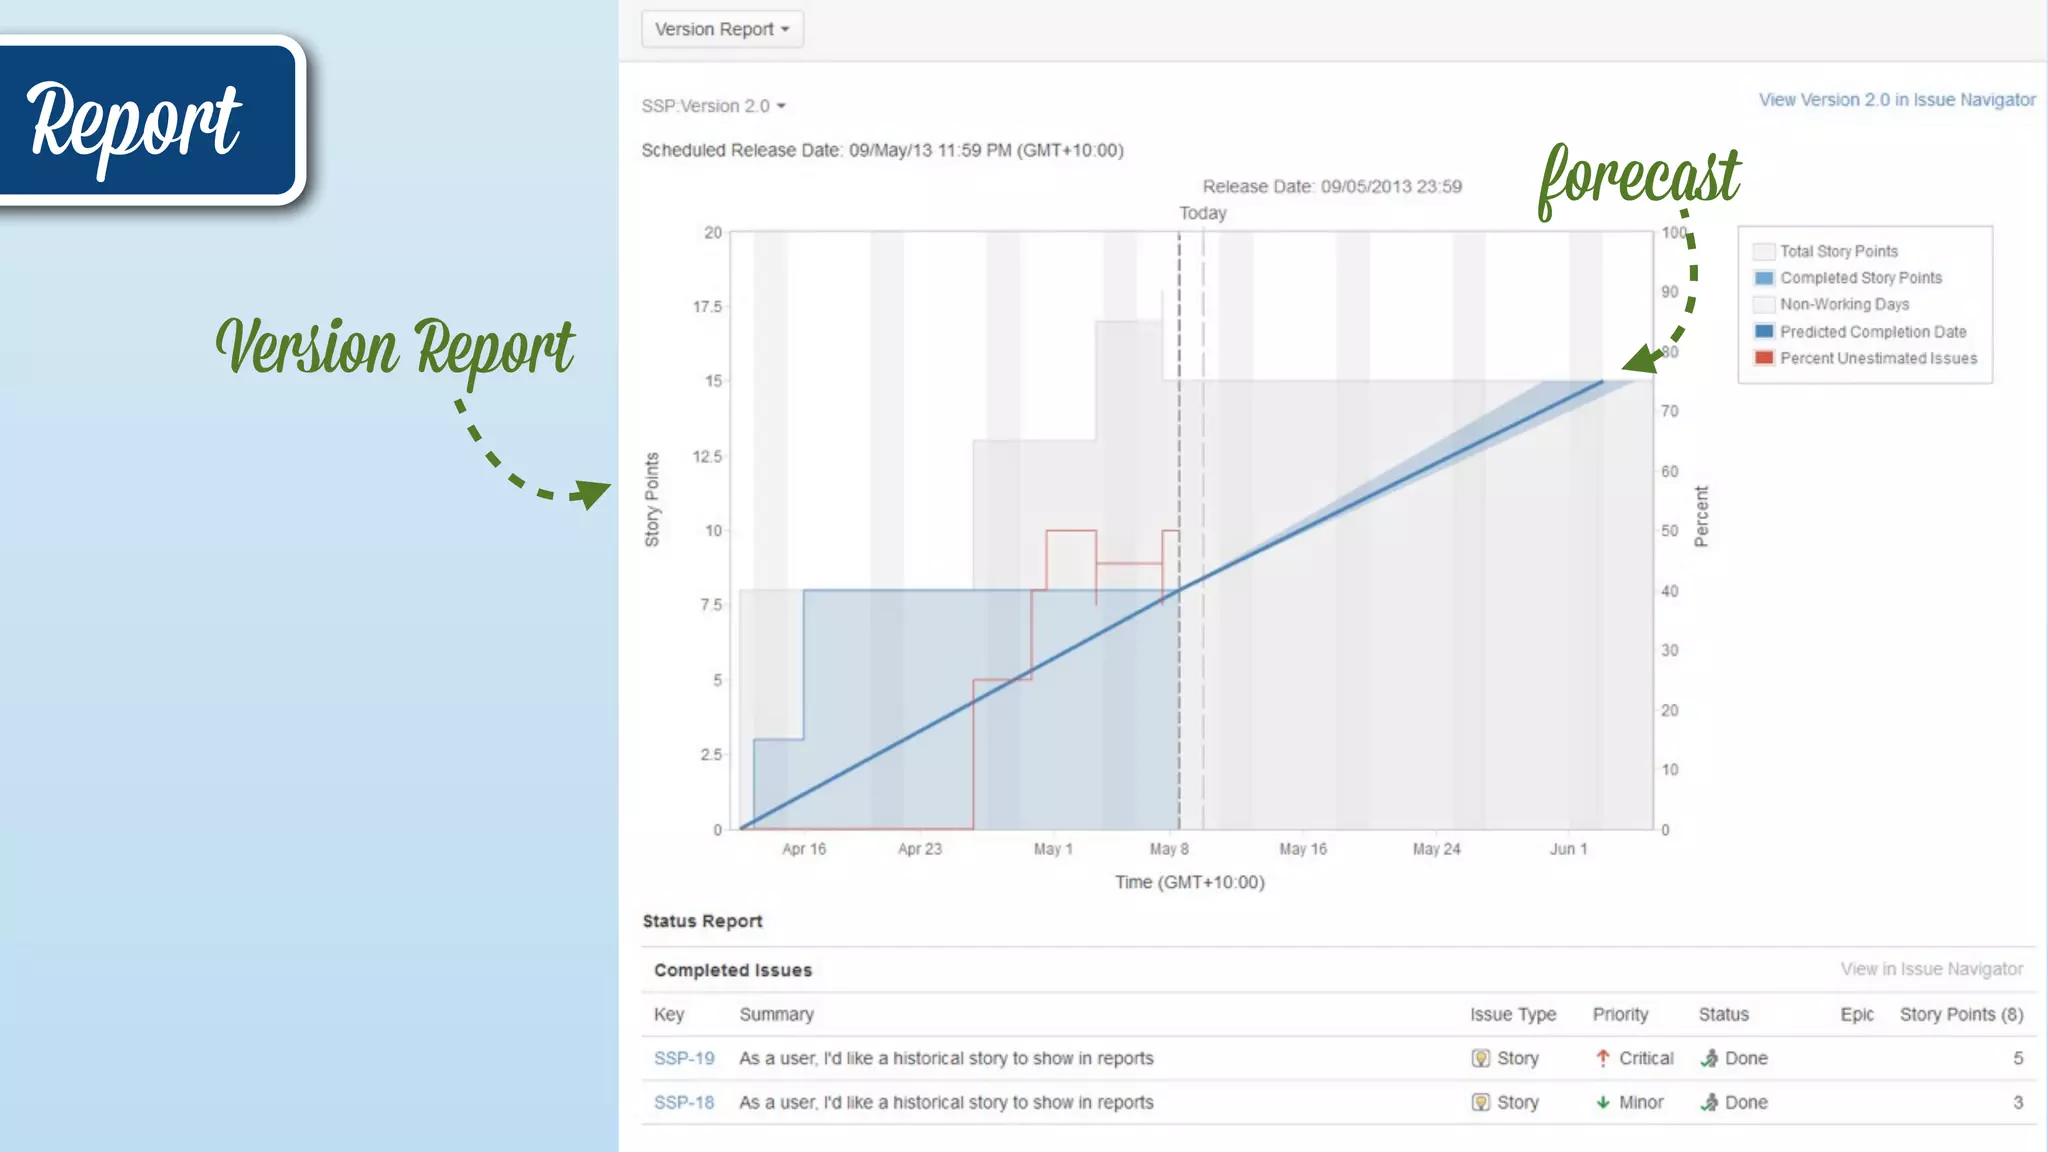2048x1152 pixels.
Task: Click the Apr 16 axis label
Action: (804, 849)
